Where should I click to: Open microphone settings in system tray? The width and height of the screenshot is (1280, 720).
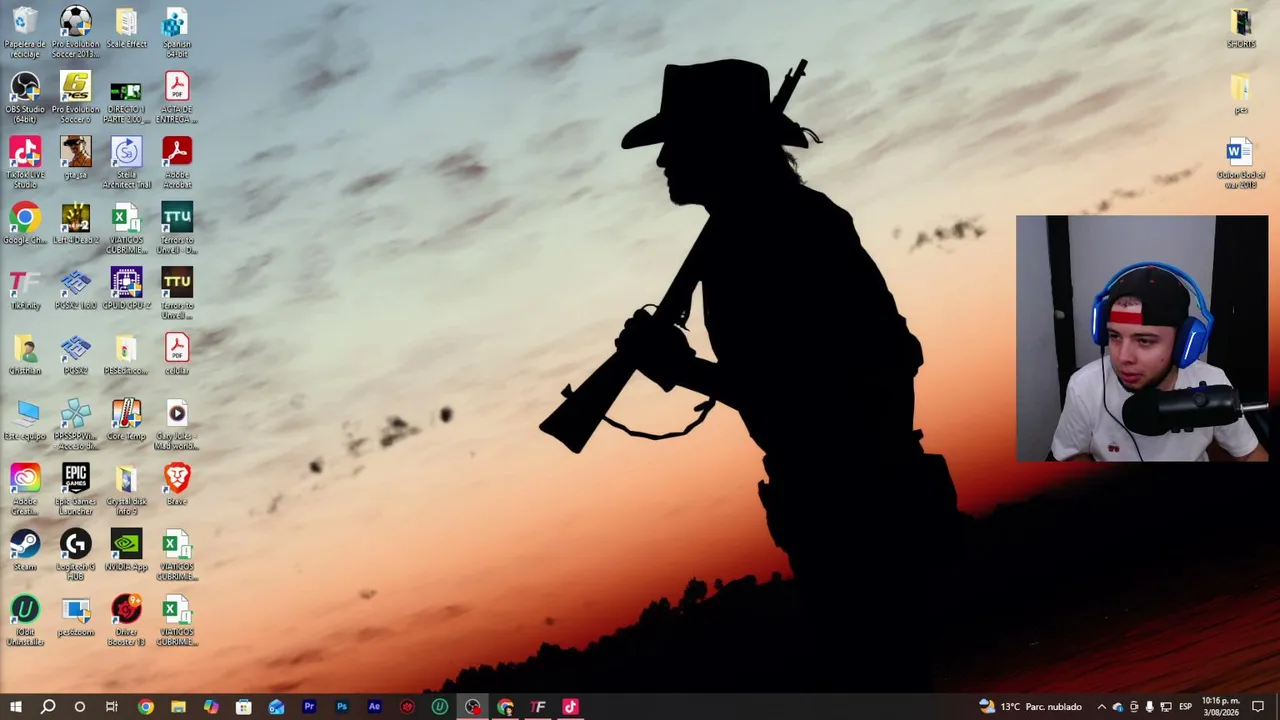tap(1149, 707)
